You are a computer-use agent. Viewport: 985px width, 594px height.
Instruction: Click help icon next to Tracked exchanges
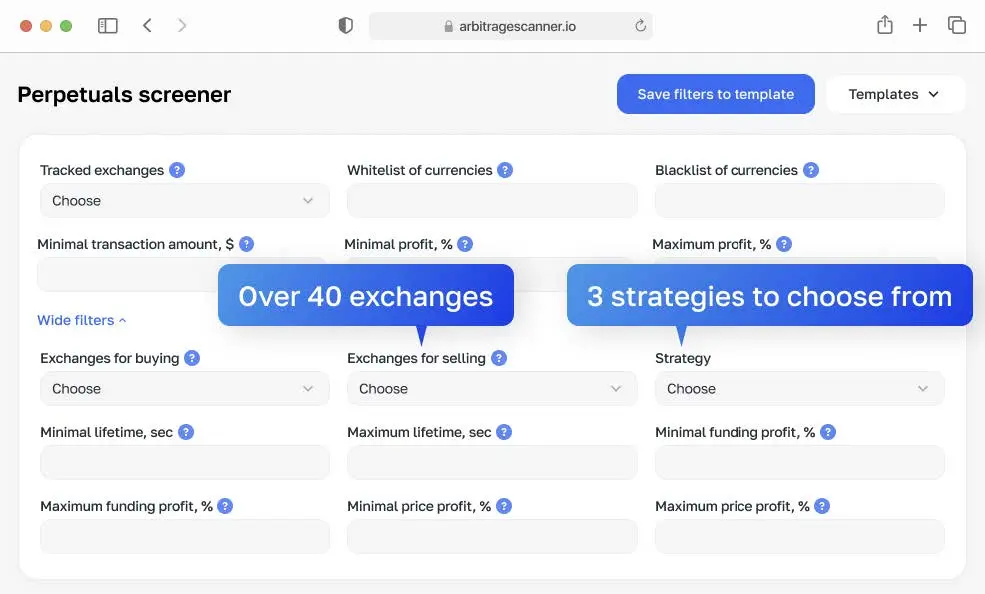pos(177,170)
